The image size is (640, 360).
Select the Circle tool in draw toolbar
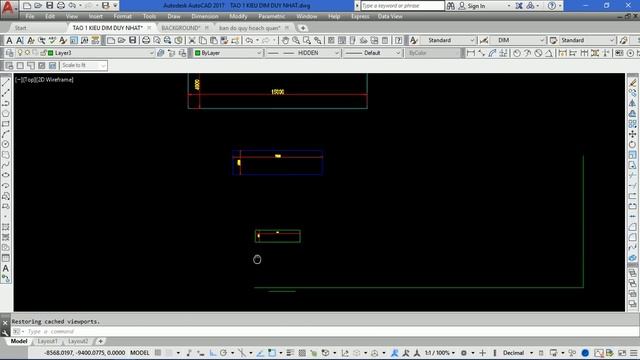(x=6, y=144)
